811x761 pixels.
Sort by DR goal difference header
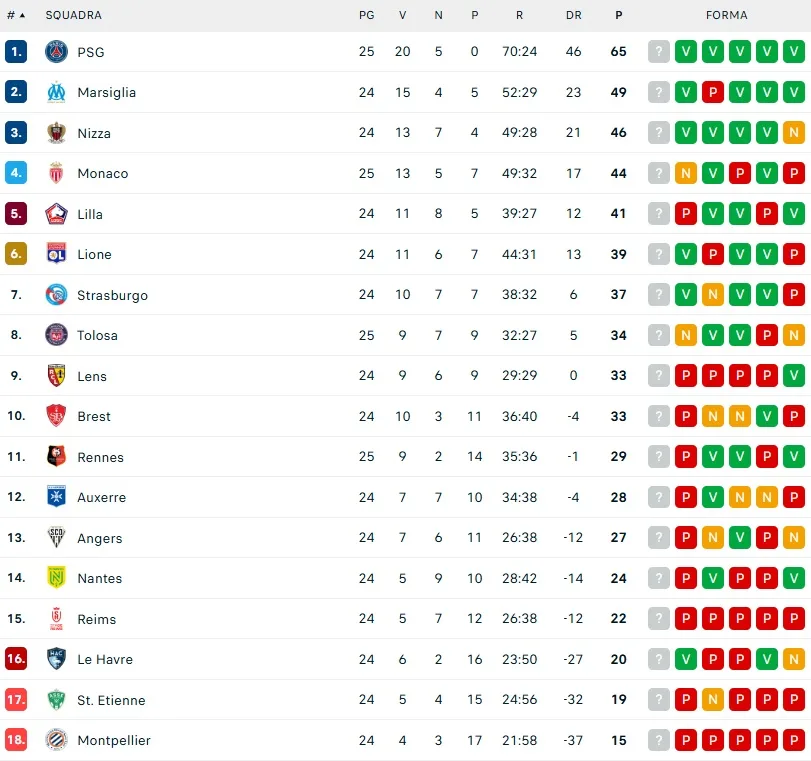(573, 15)
